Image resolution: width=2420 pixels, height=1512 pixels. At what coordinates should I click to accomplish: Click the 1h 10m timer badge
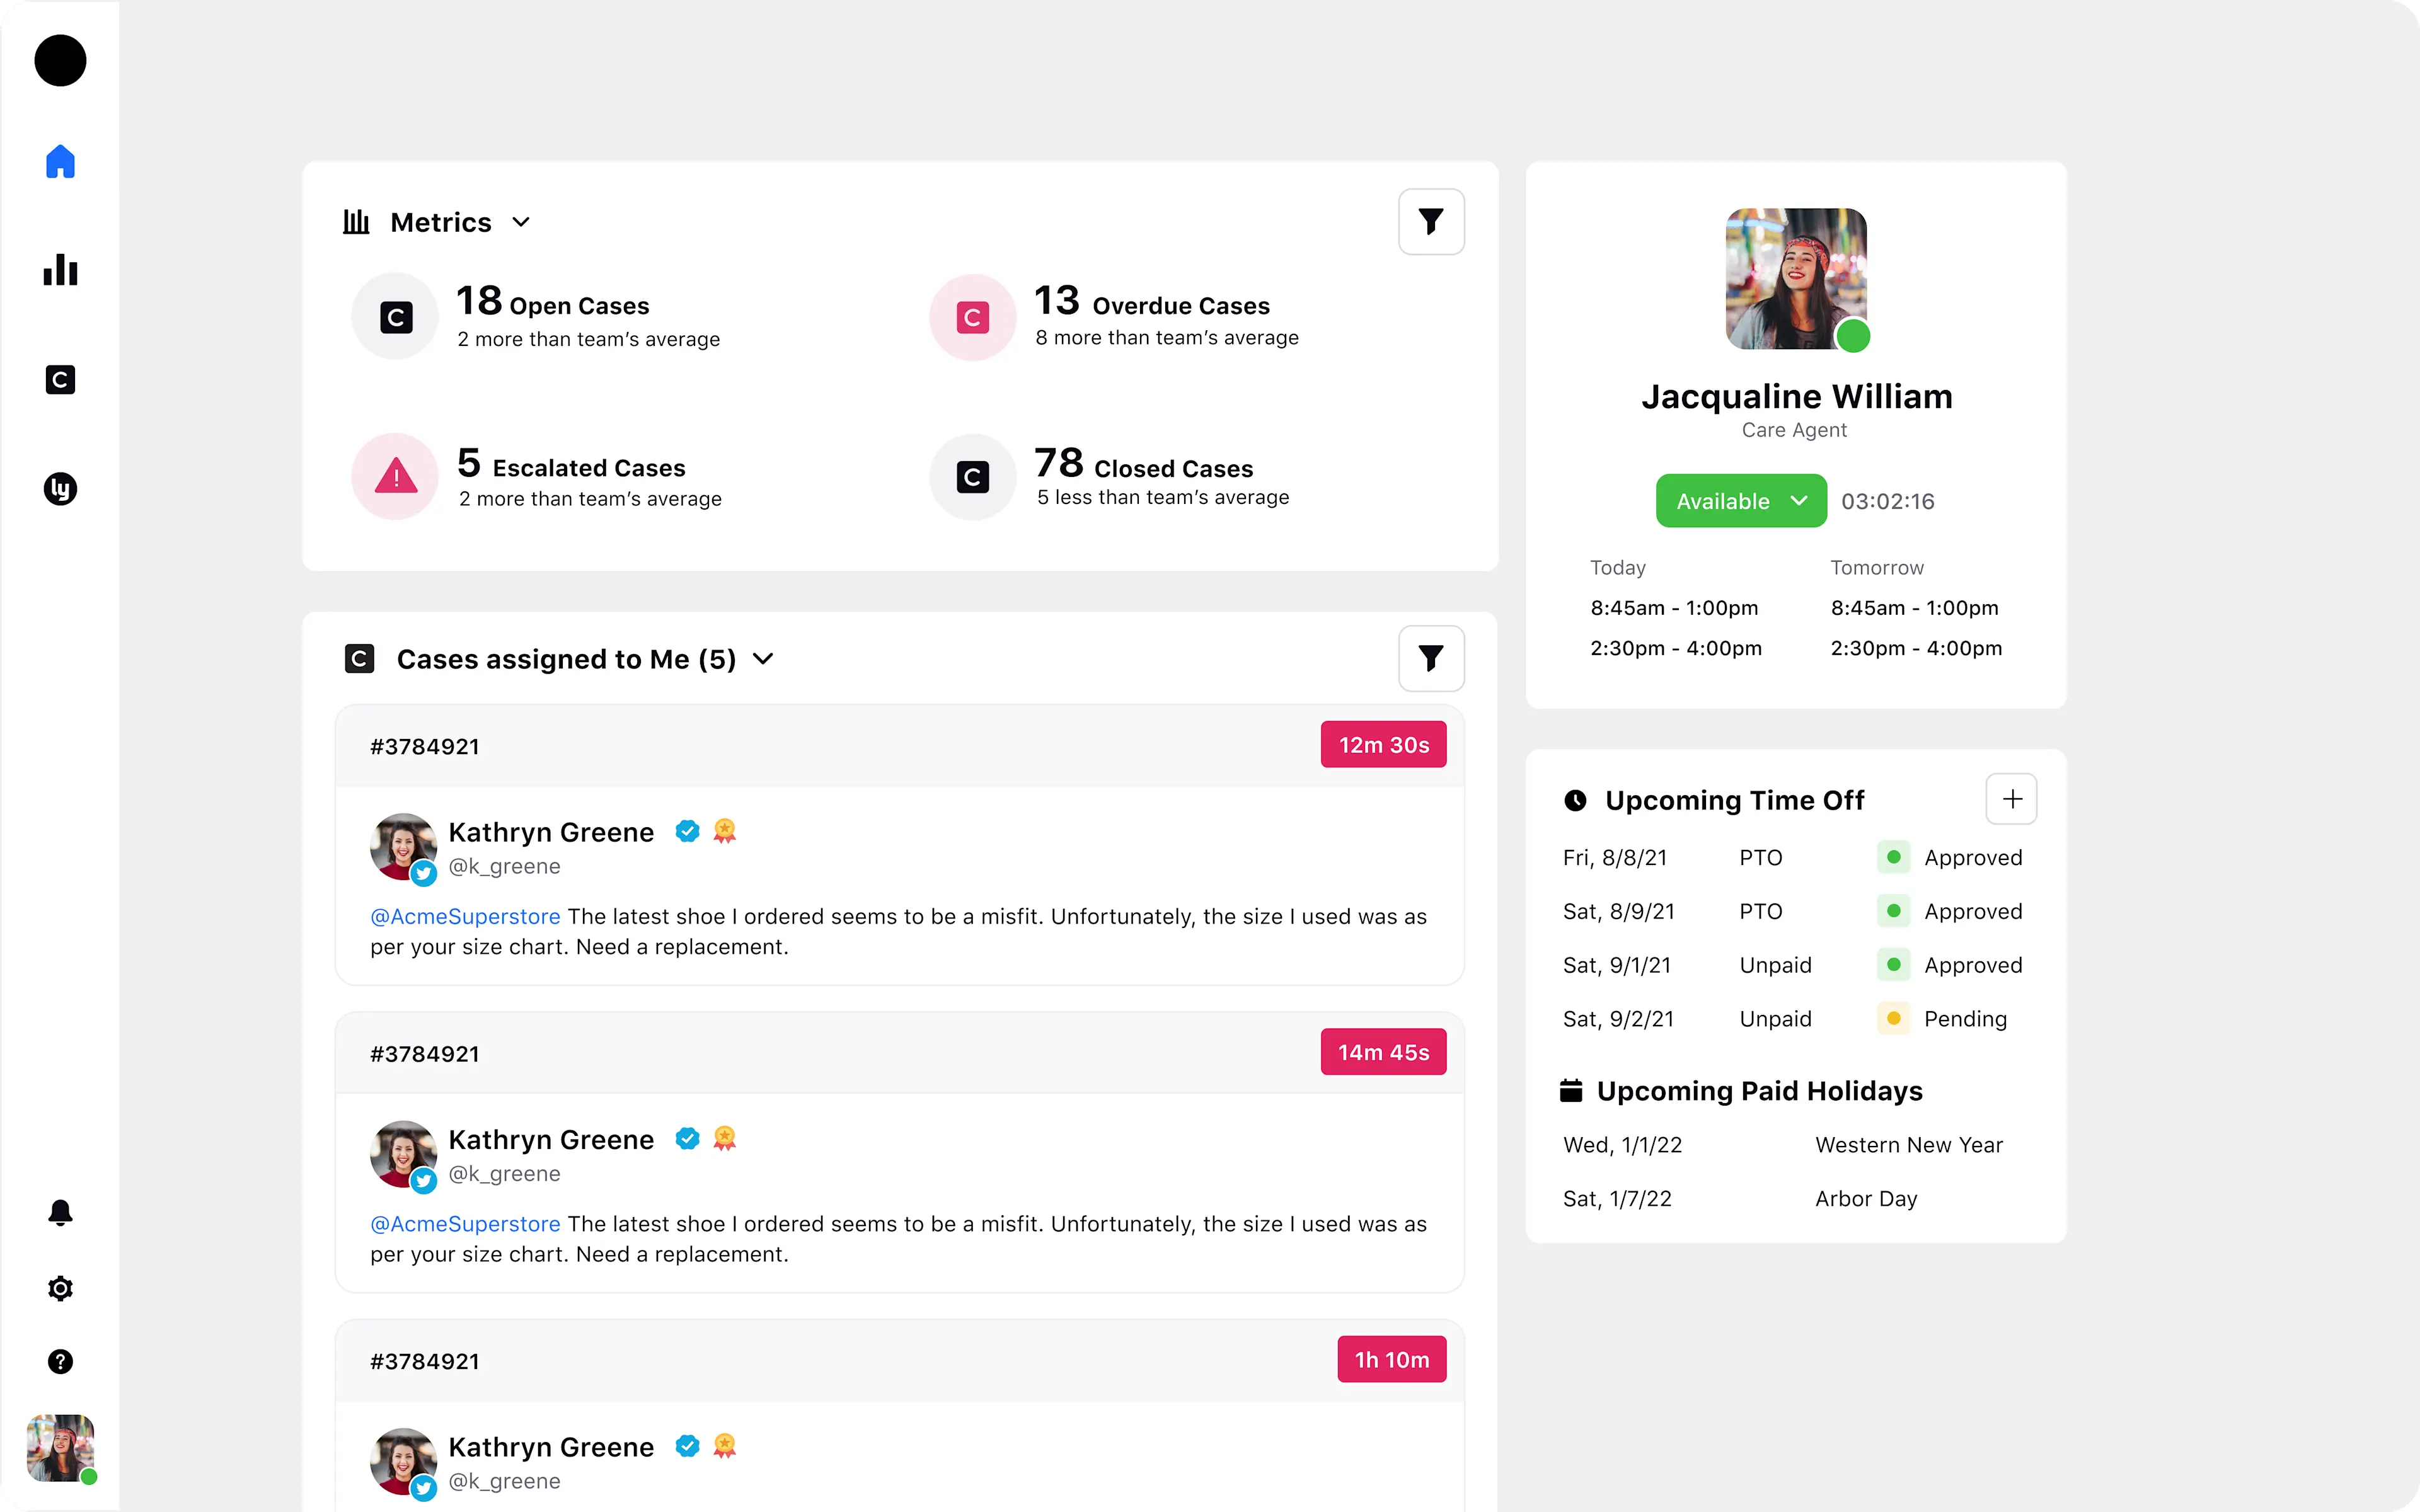click(1392, 1359)
